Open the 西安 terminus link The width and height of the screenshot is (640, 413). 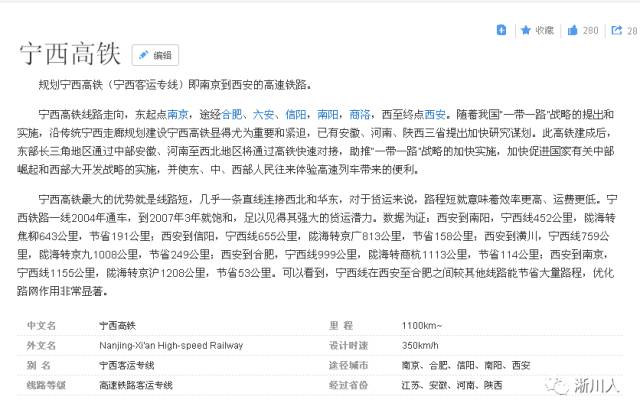[435, 114]
